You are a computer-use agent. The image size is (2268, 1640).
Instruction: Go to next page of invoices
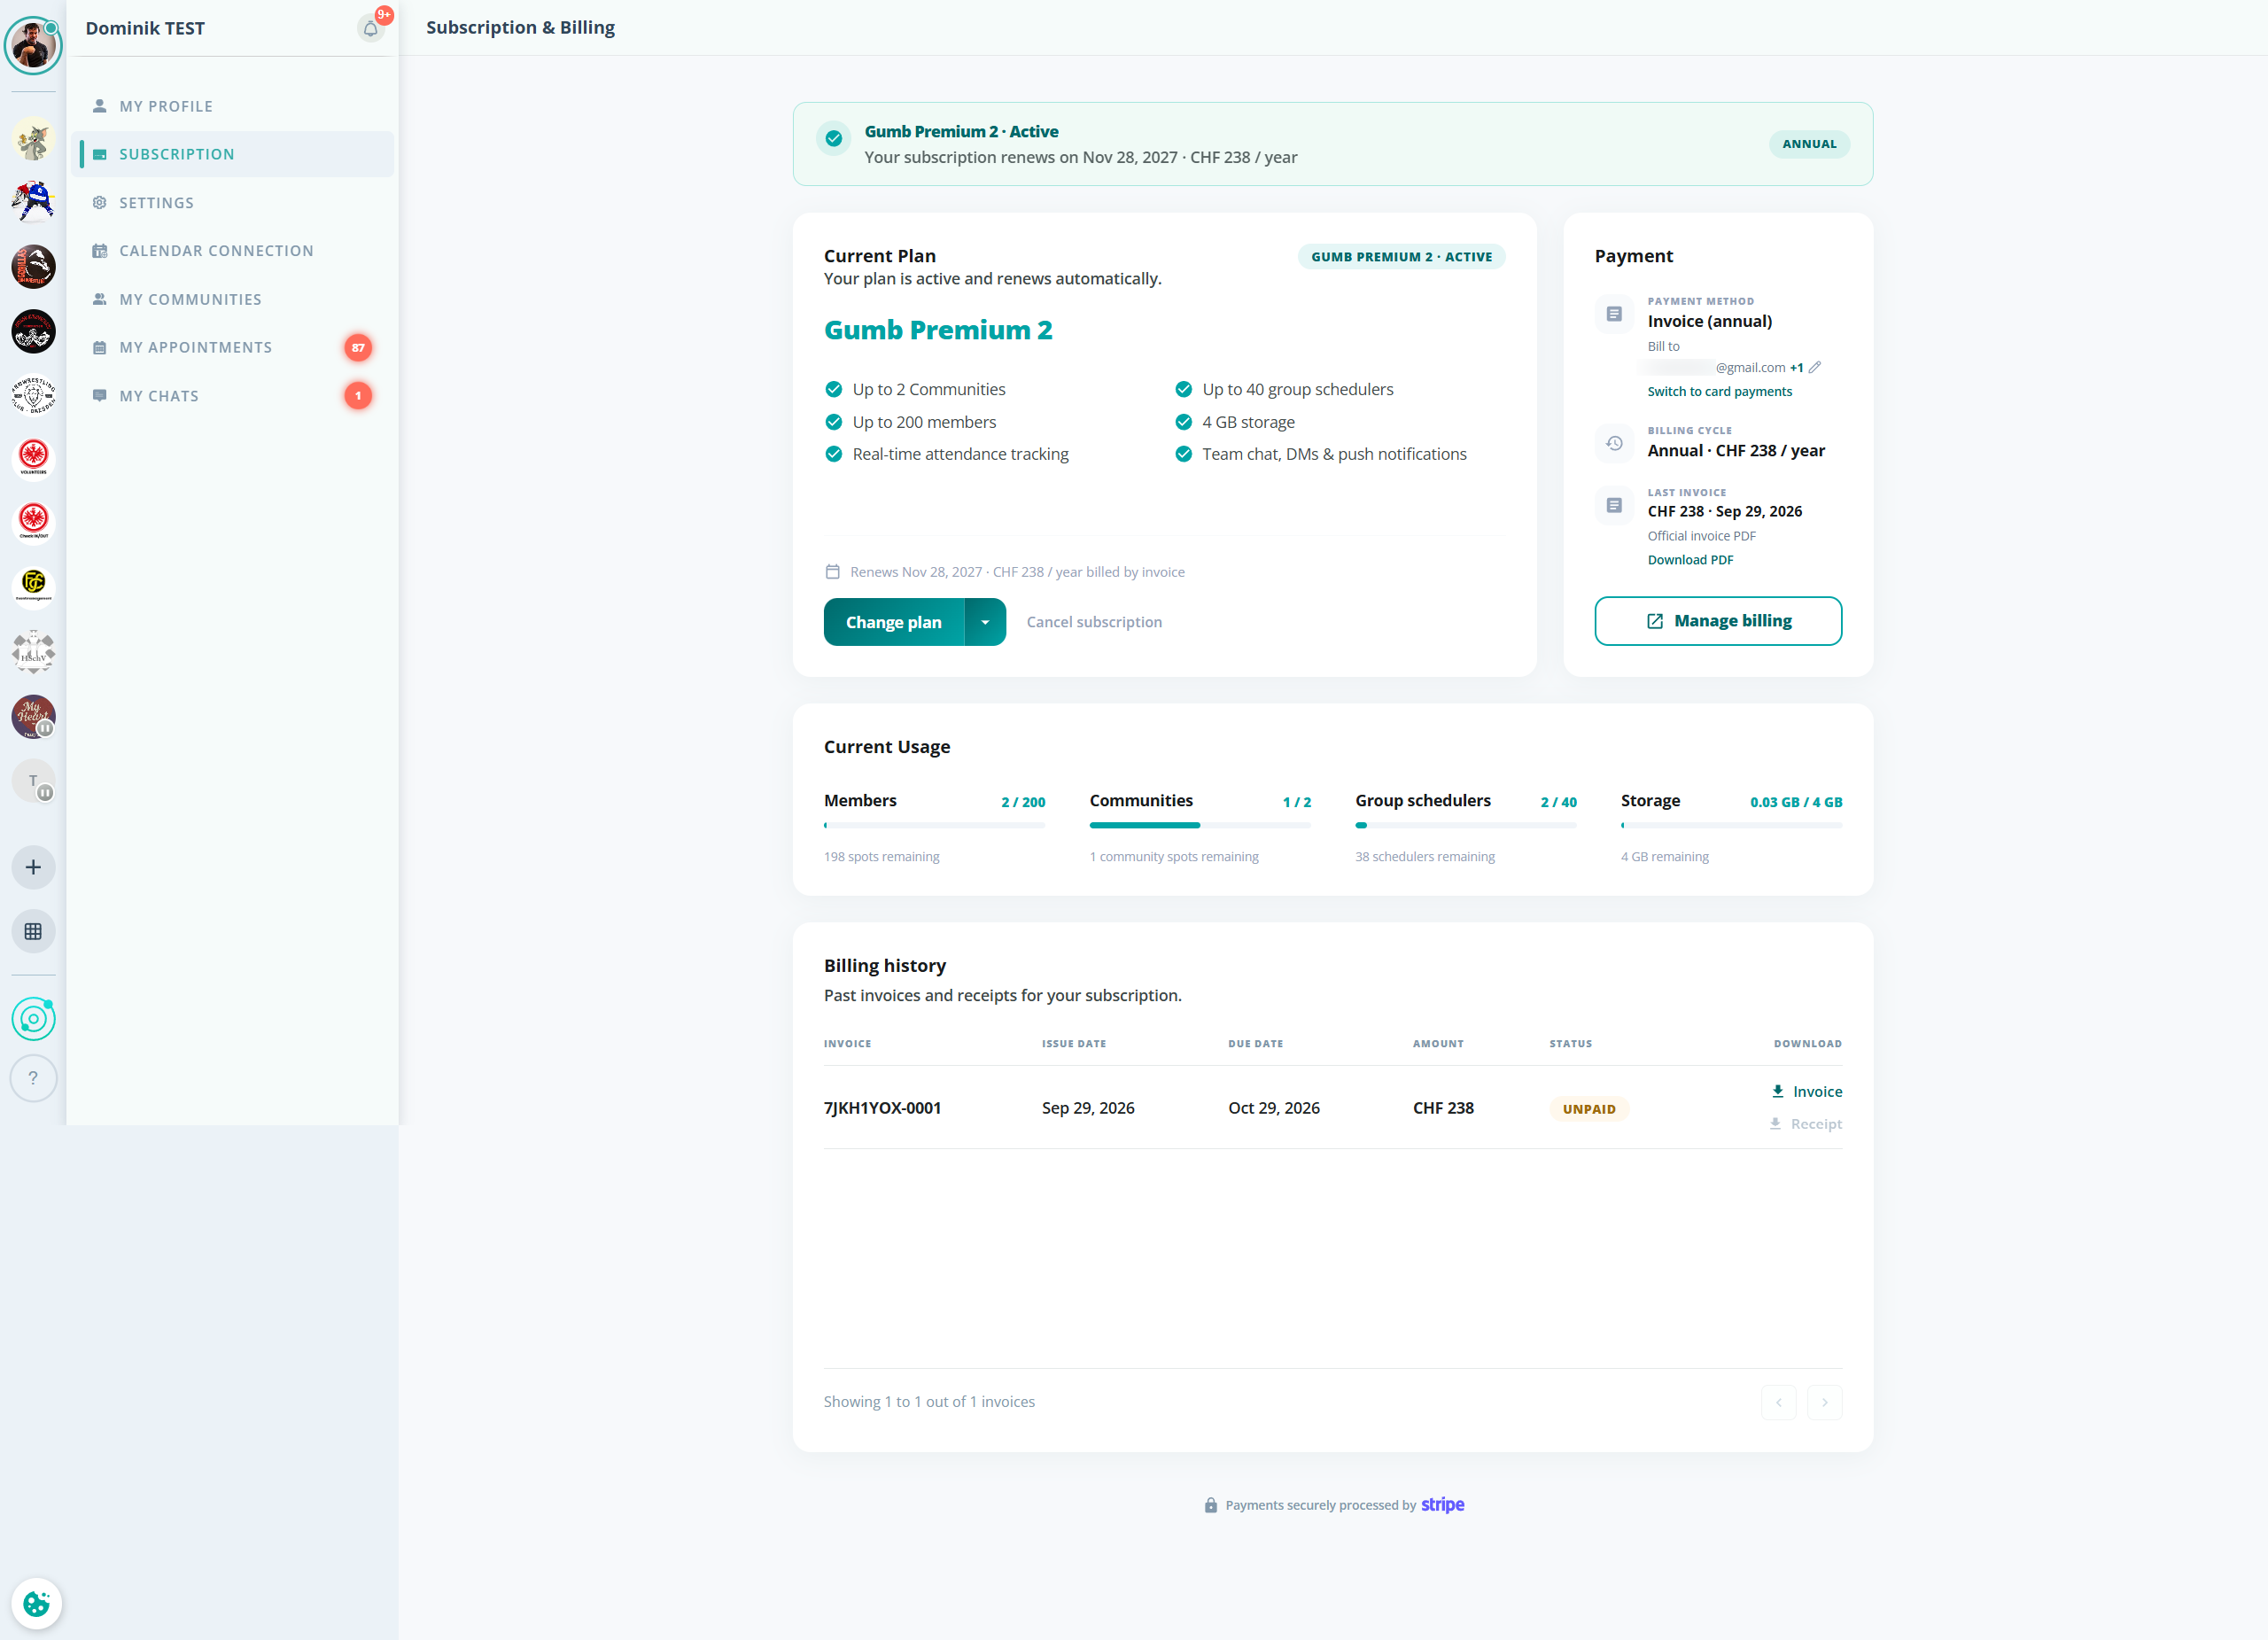(x=1825, y=1402)
